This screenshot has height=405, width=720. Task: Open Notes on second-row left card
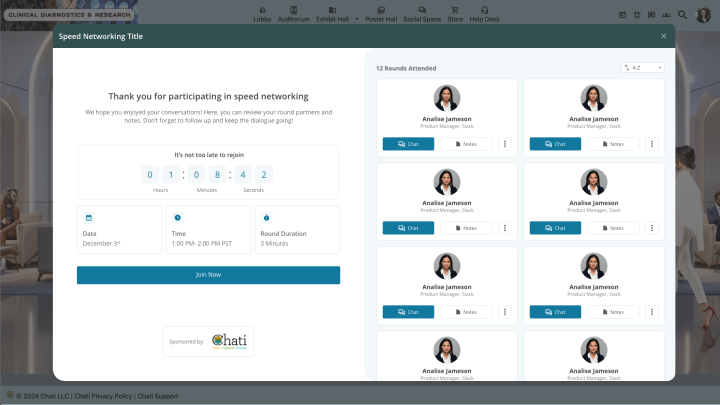tap(466, 228)
